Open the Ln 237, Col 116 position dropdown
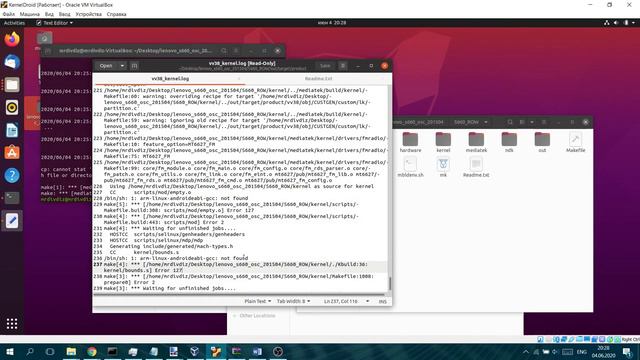Screen dimensions: 640x360 coord(346,301)
